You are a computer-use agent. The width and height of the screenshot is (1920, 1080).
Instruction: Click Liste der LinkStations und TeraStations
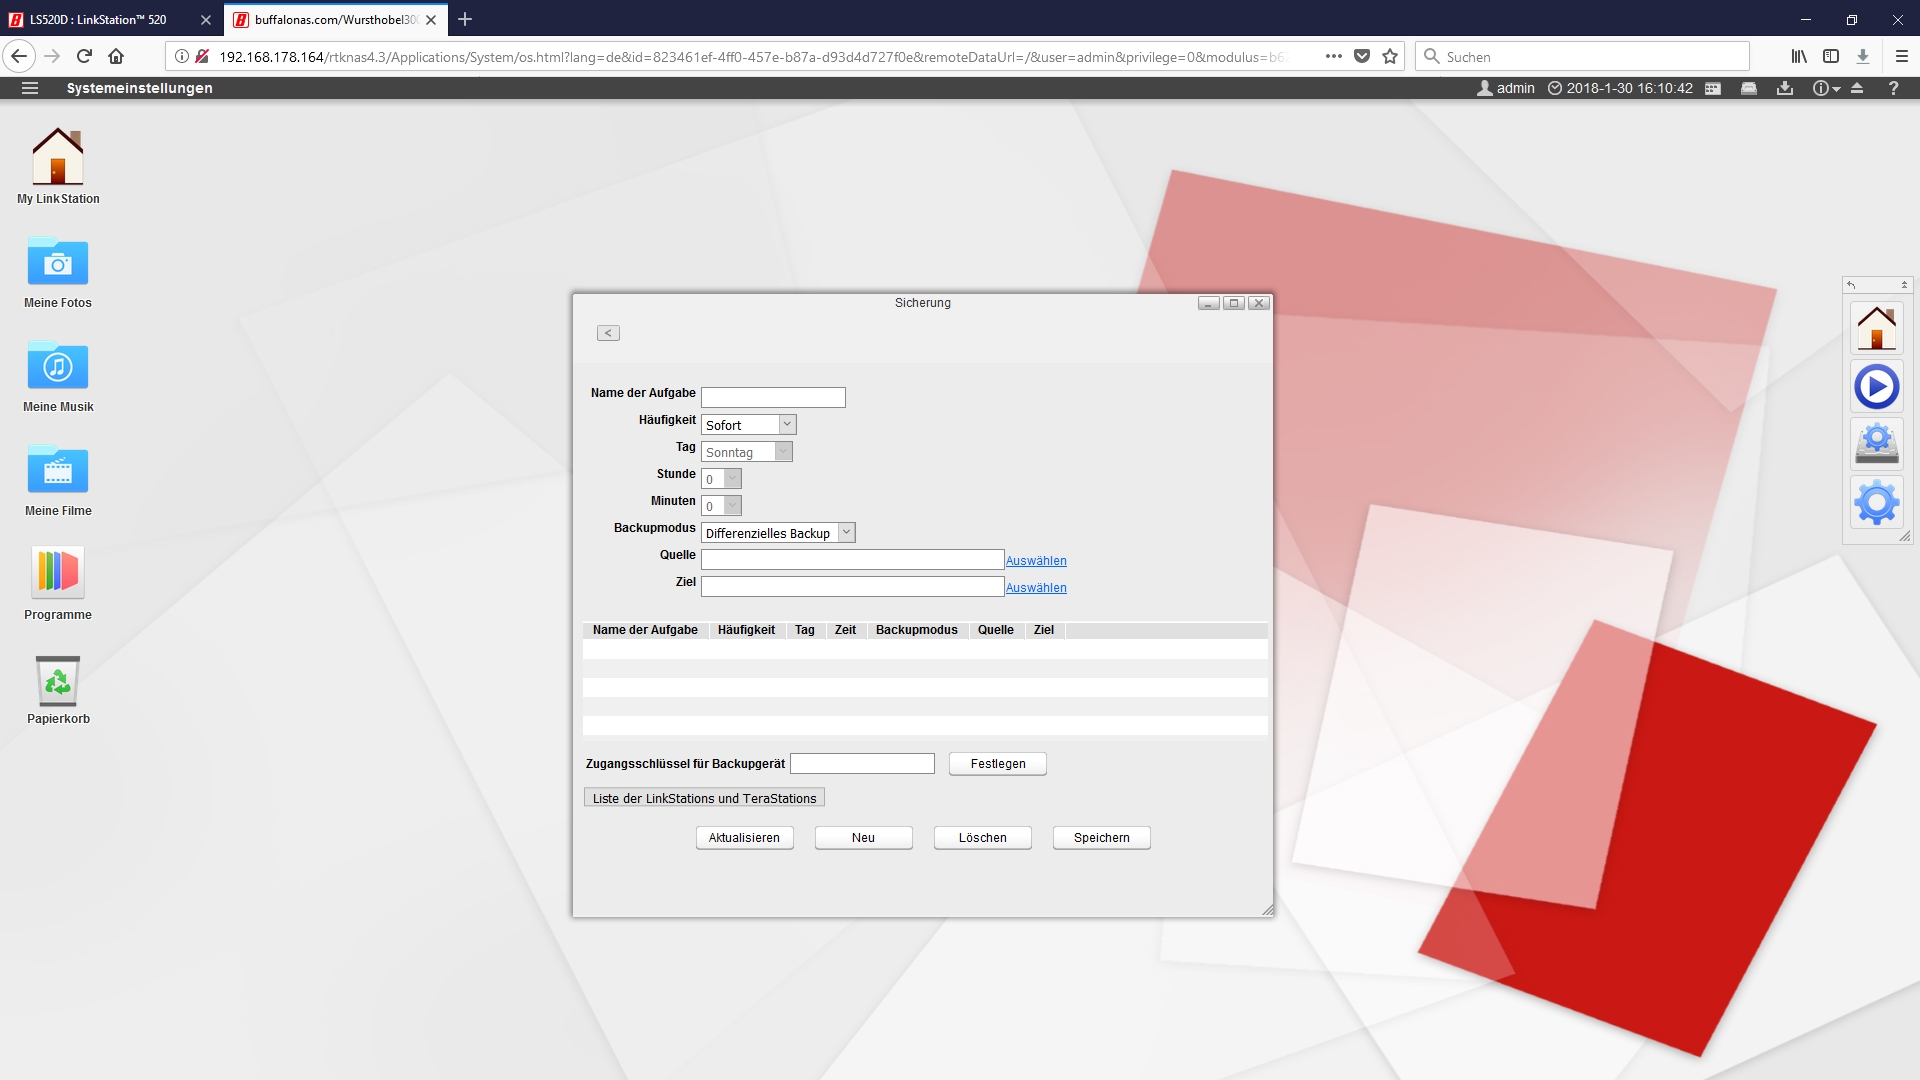tap(704, 798)
